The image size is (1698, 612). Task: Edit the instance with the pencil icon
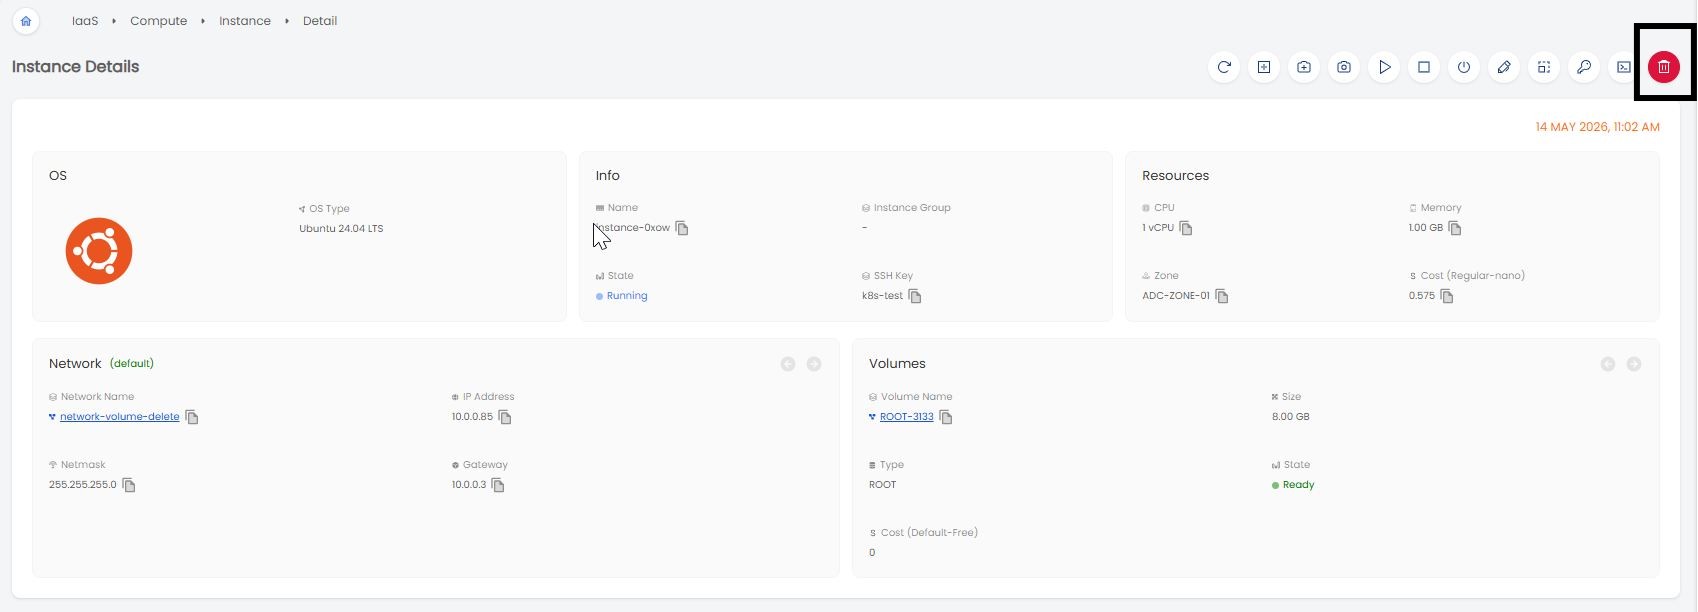pyautogui.click(x=1504, y=67)
